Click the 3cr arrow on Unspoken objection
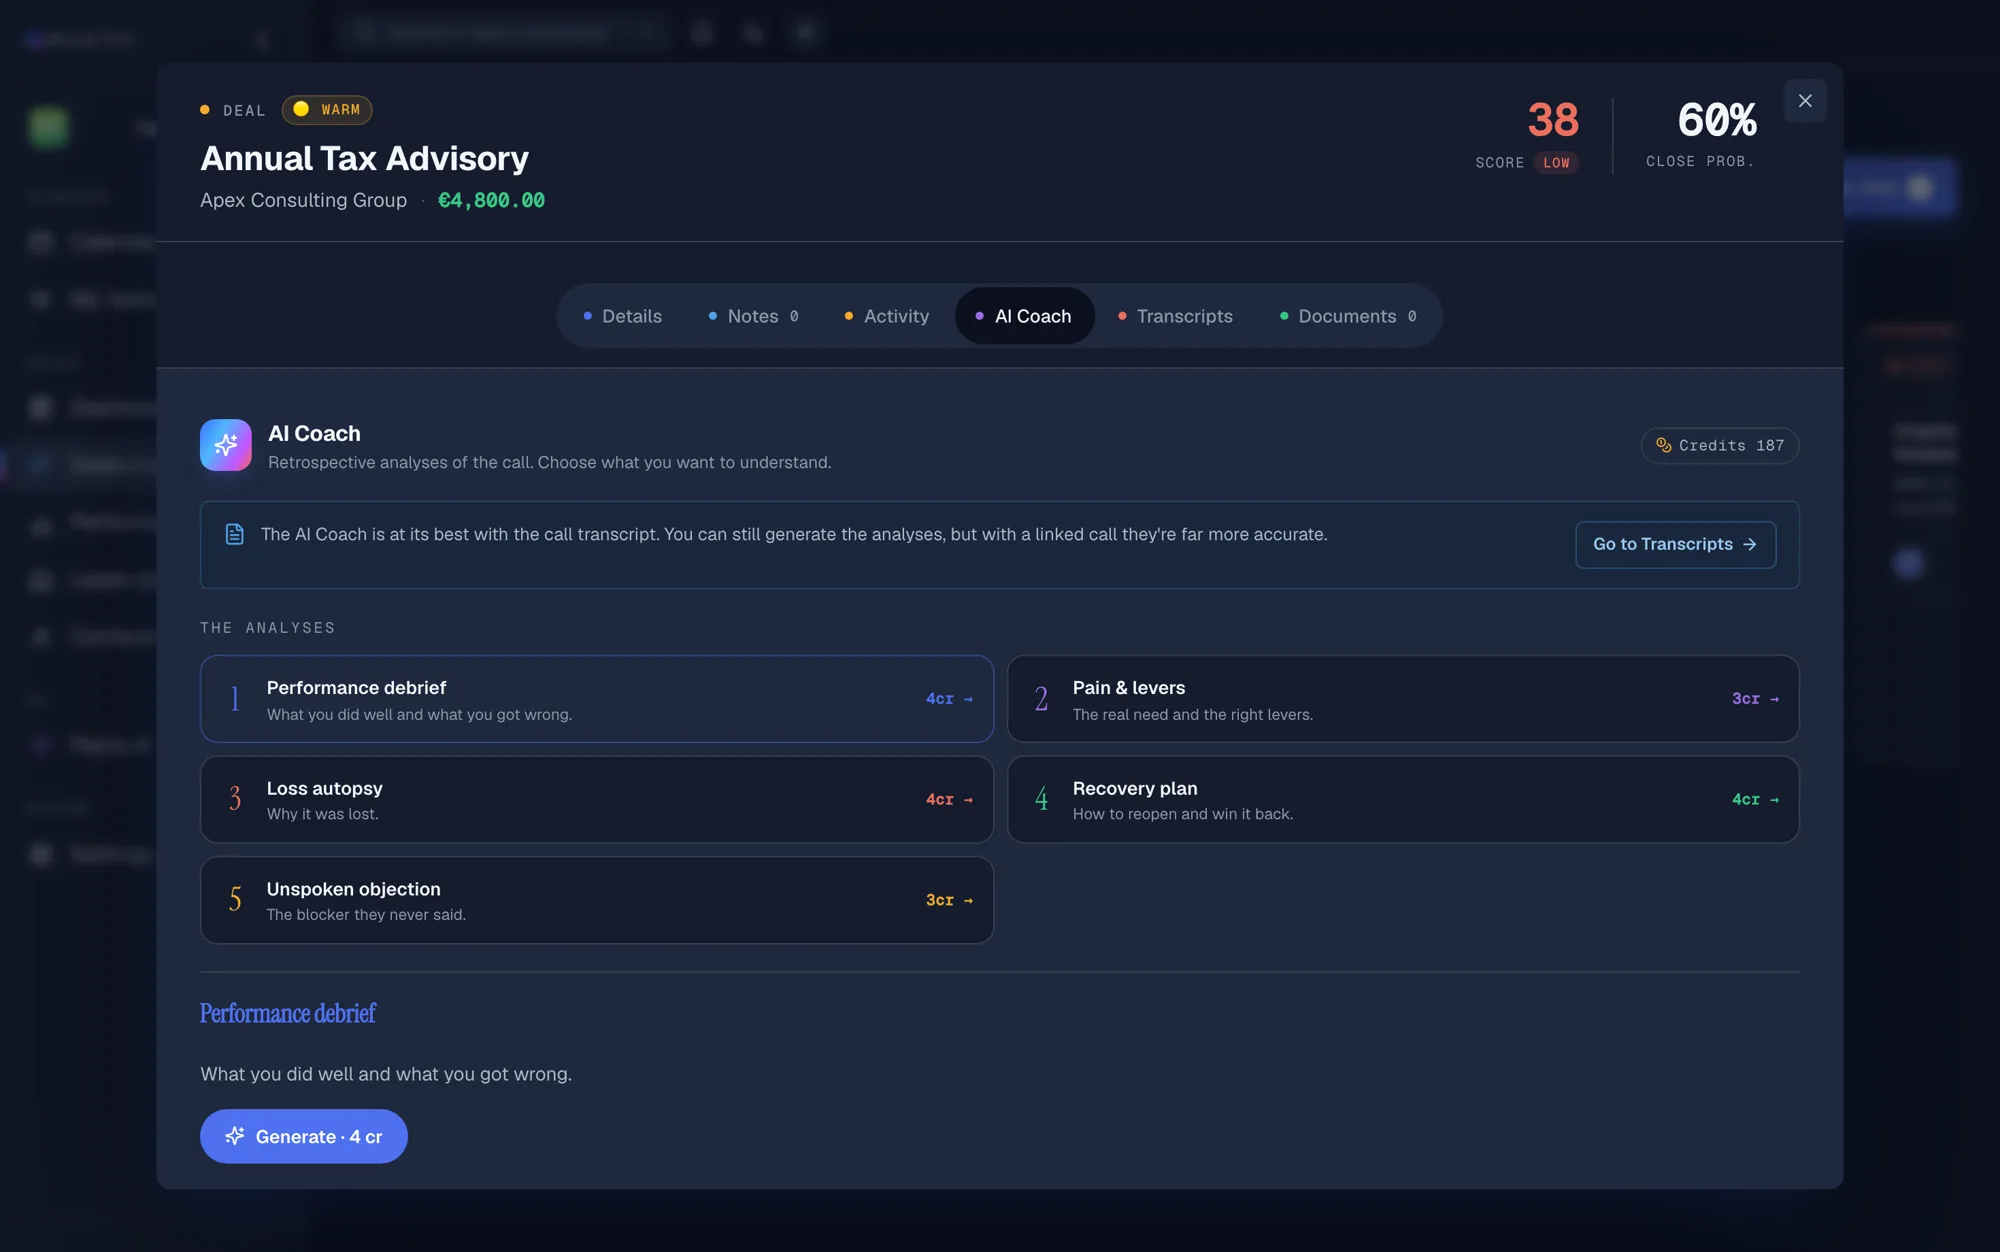 click(949, 900)
